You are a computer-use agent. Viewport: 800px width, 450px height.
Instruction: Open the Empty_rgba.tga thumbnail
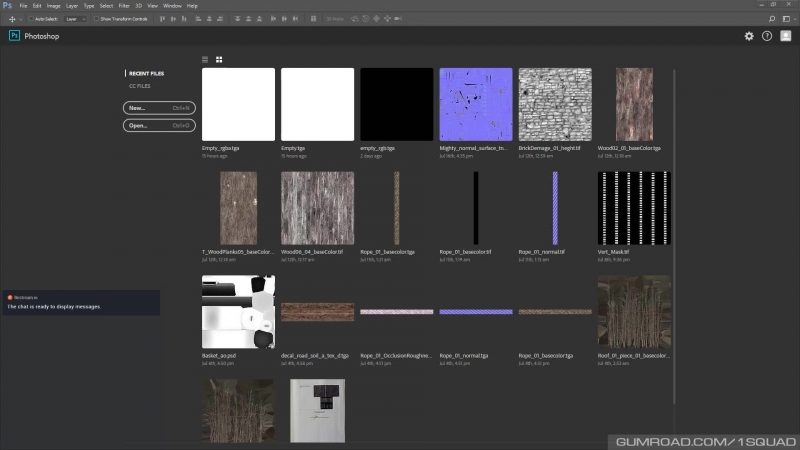click(x=238, y=105)
